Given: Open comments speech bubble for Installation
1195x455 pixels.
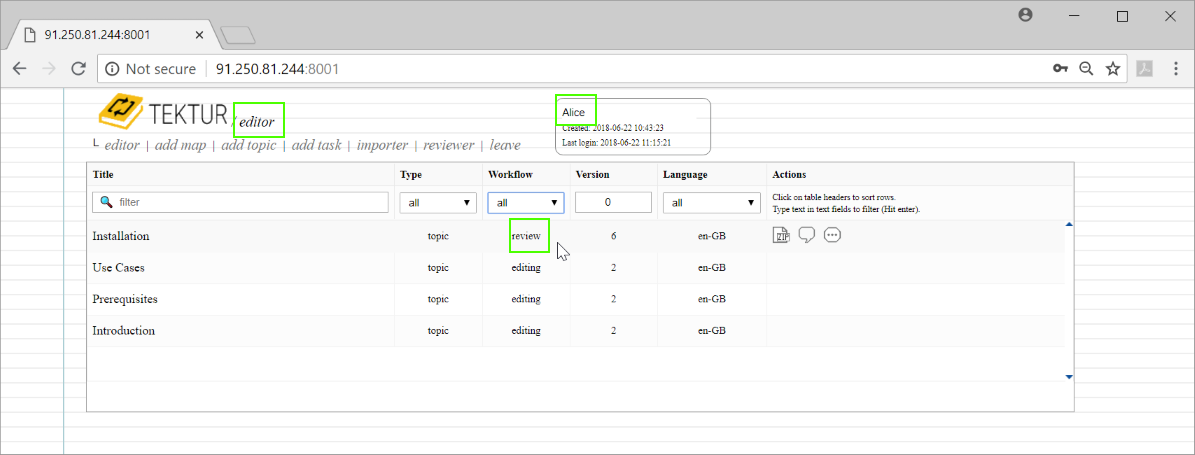Looking at the screenshot, I should [807, 236].
